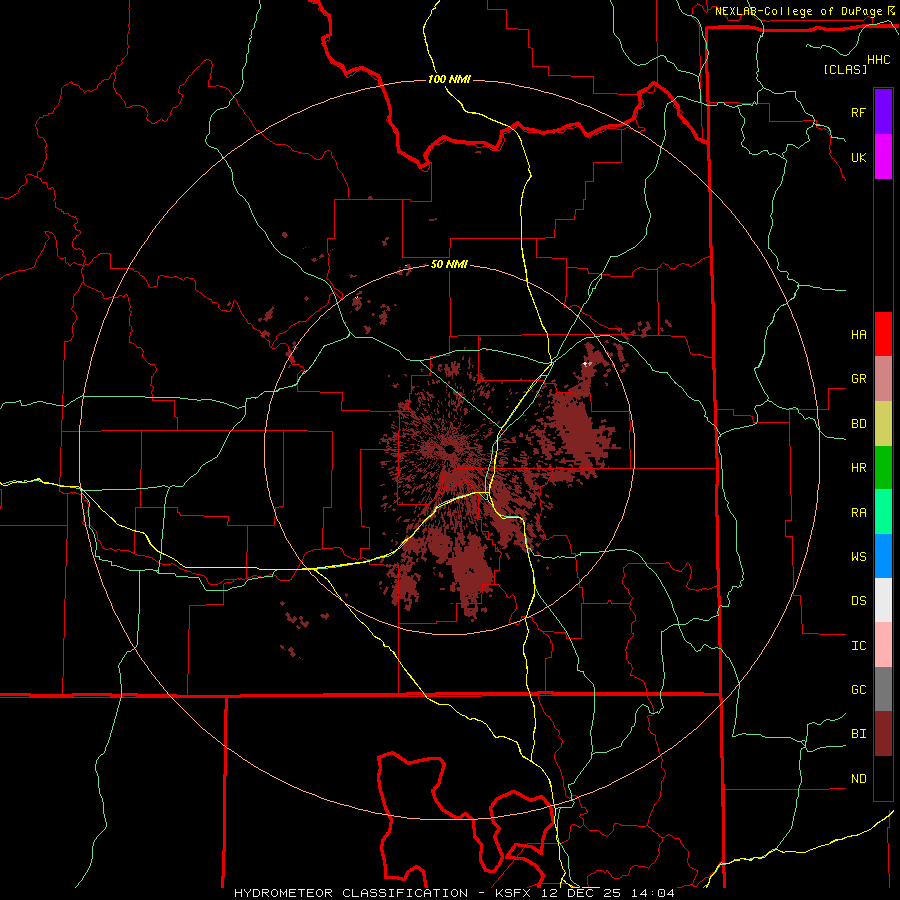Click the white echo pixels northeast of radar
The image size is (900, 900).
tap(587, 363)
